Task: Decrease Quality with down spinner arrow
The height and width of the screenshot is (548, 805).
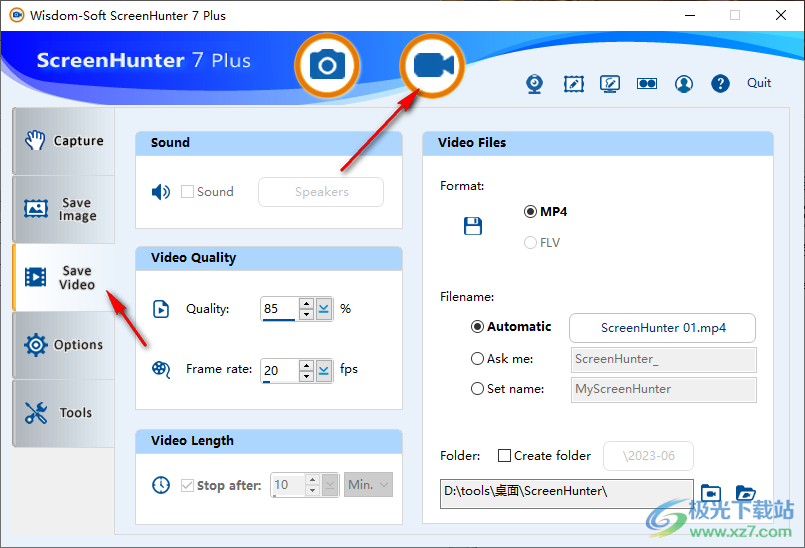Action: coord(306,314)
